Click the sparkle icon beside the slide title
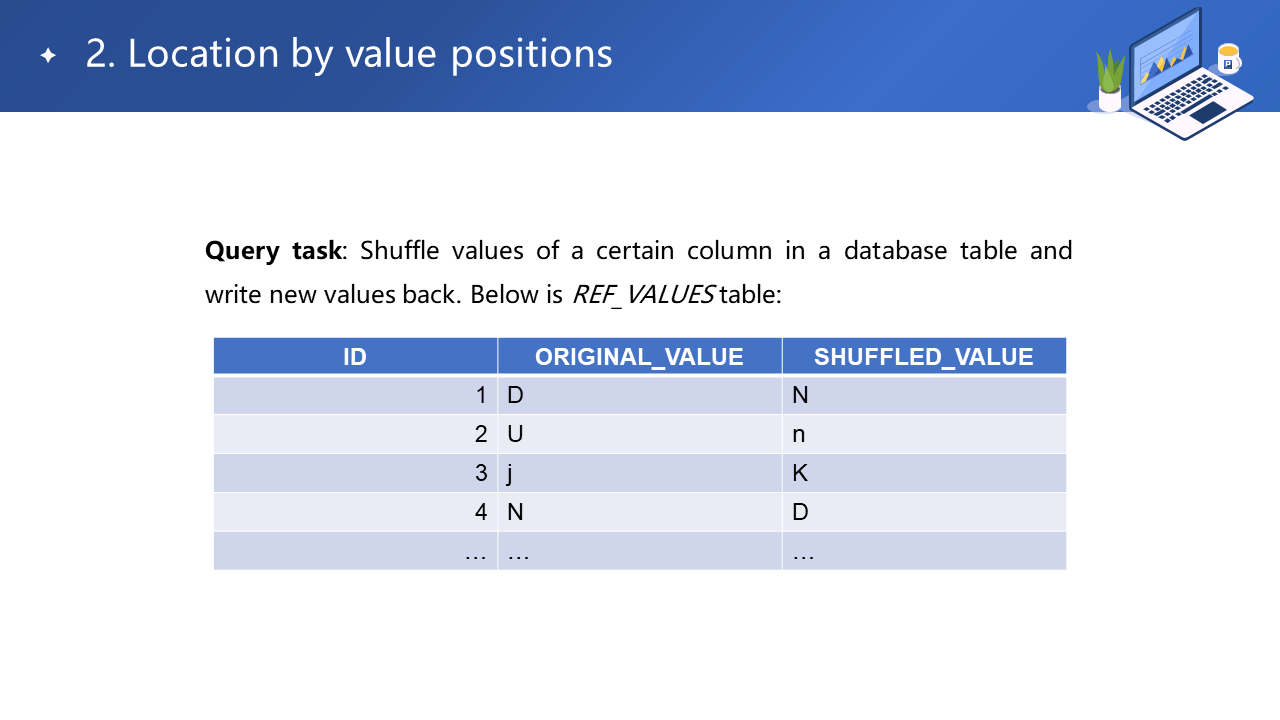1280x720 pixels. pos(48,56)
